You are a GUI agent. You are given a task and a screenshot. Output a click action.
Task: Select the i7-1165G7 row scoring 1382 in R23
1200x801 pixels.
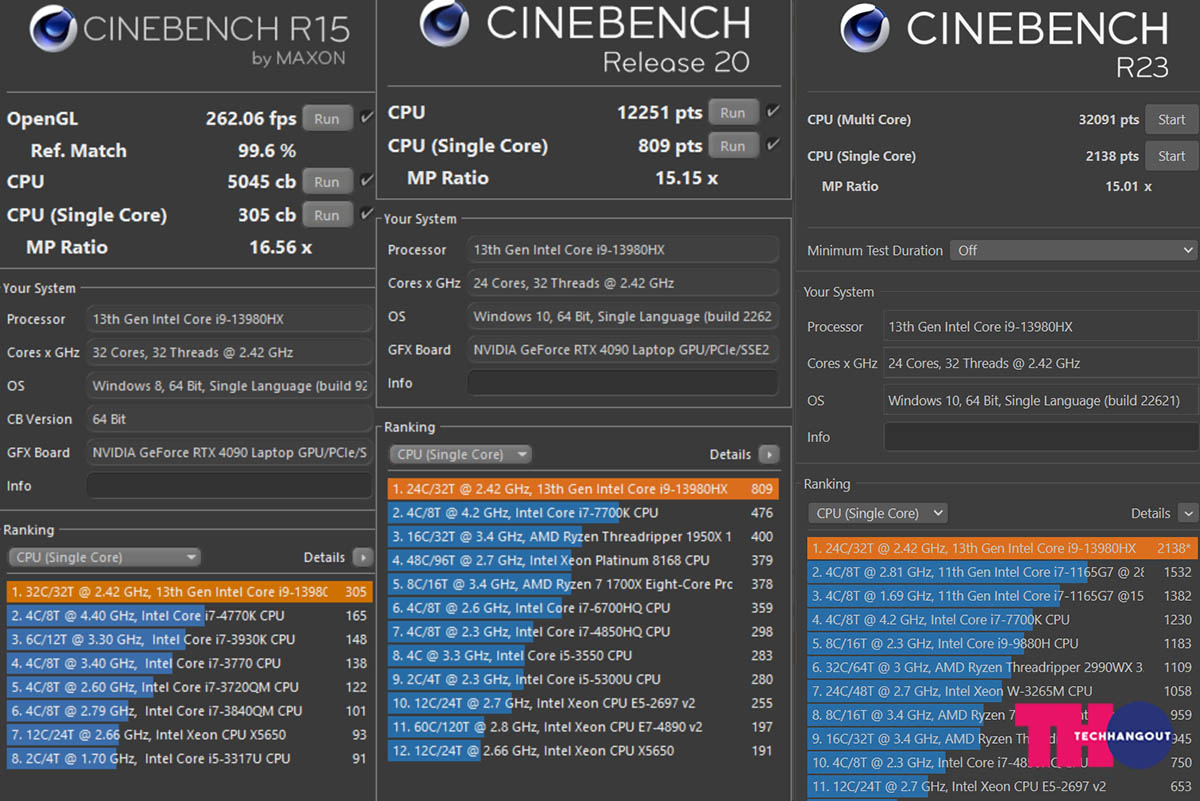pos(1002,596)
